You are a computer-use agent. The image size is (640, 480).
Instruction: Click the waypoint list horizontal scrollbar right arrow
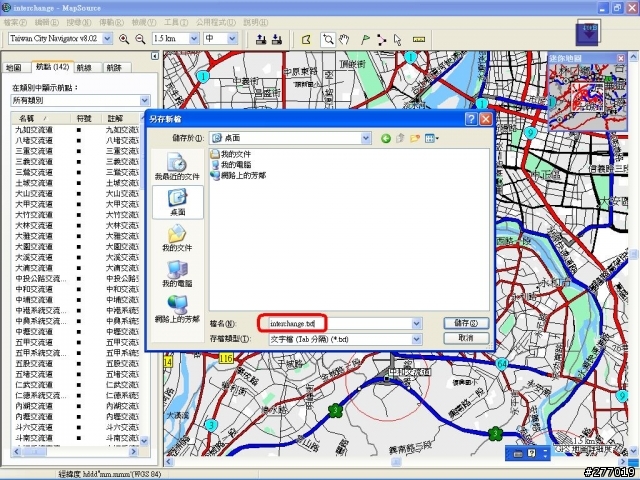[x=134, y=452]
